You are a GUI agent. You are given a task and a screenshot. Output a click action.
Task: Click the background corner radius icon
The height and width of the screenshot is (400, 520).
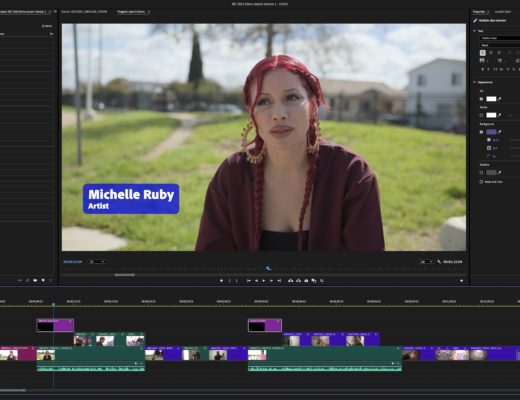(x=489, y=156)
